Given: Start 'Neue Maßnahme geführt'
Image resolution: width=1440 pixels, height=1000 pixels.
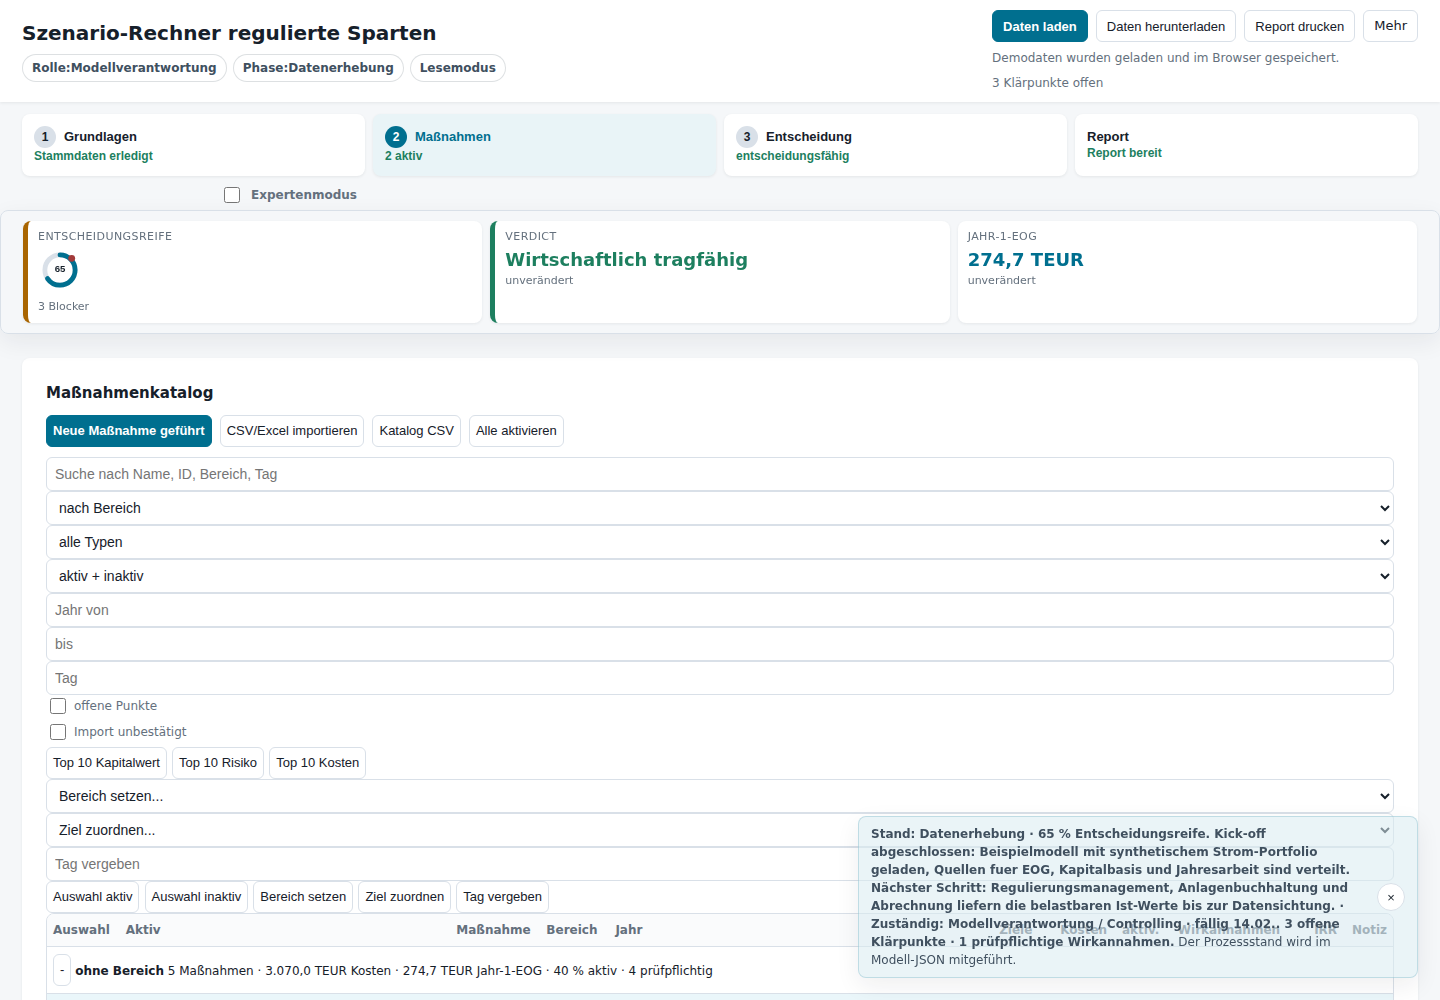Looking at the screenshot, I should pyautogui.click(x=129, y=431).
